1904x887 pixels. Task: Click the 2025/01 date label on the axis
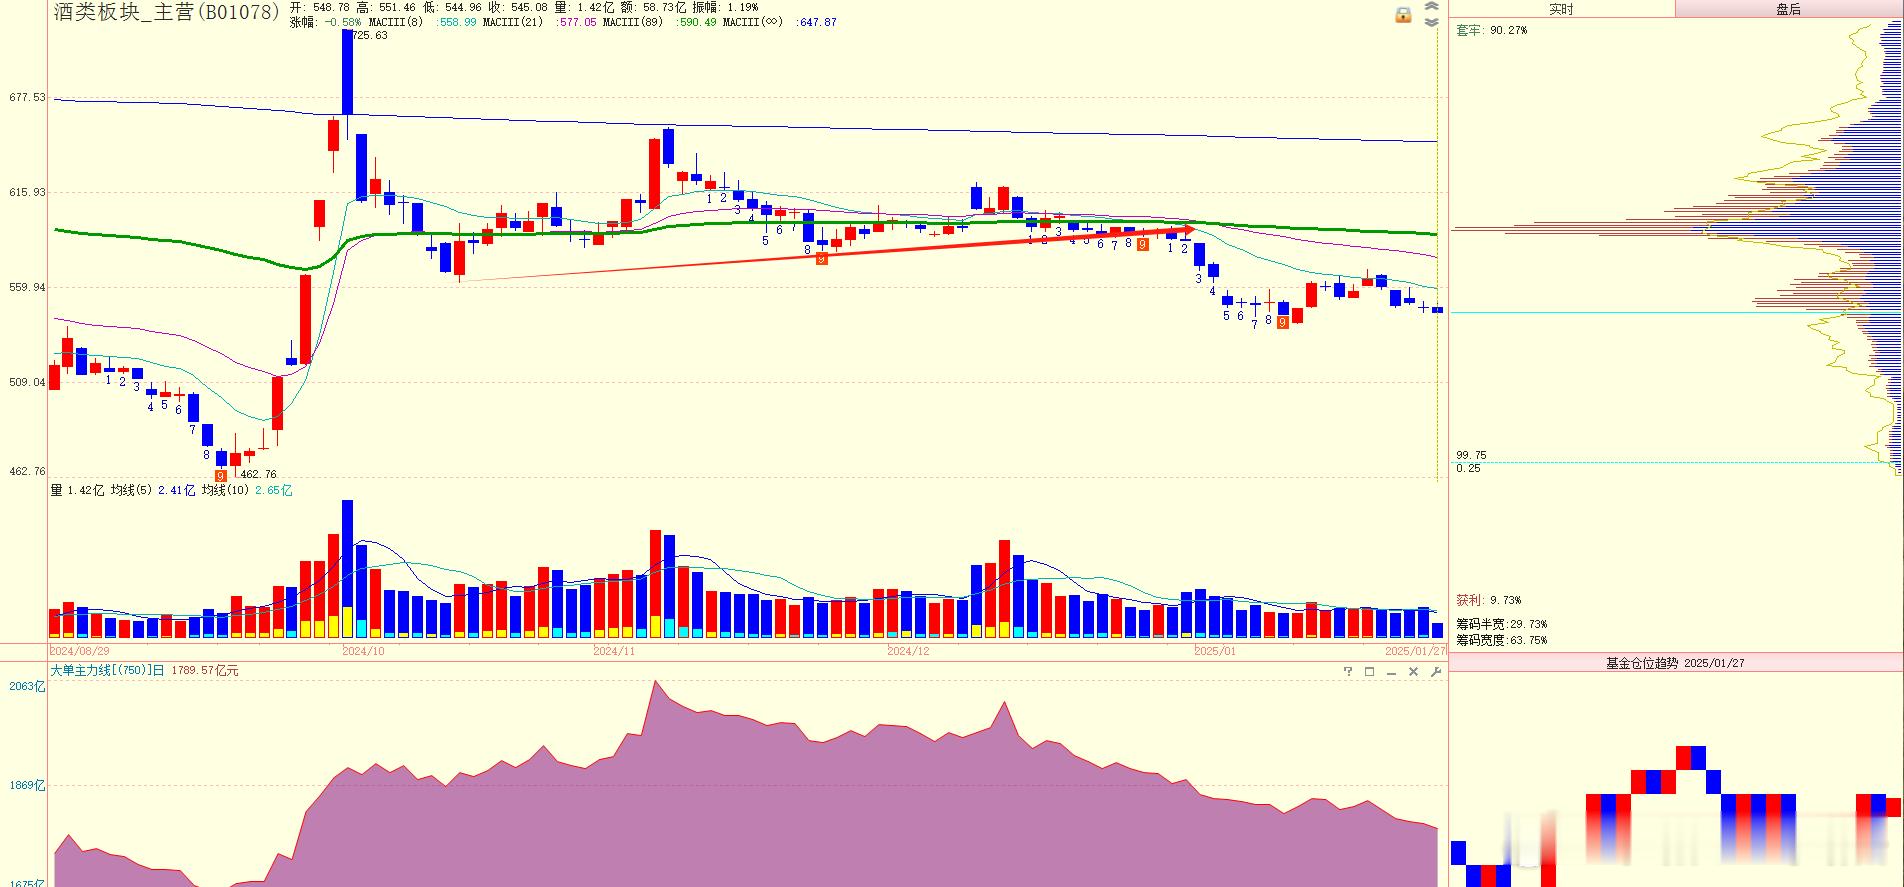click(x=1215, y=651)
